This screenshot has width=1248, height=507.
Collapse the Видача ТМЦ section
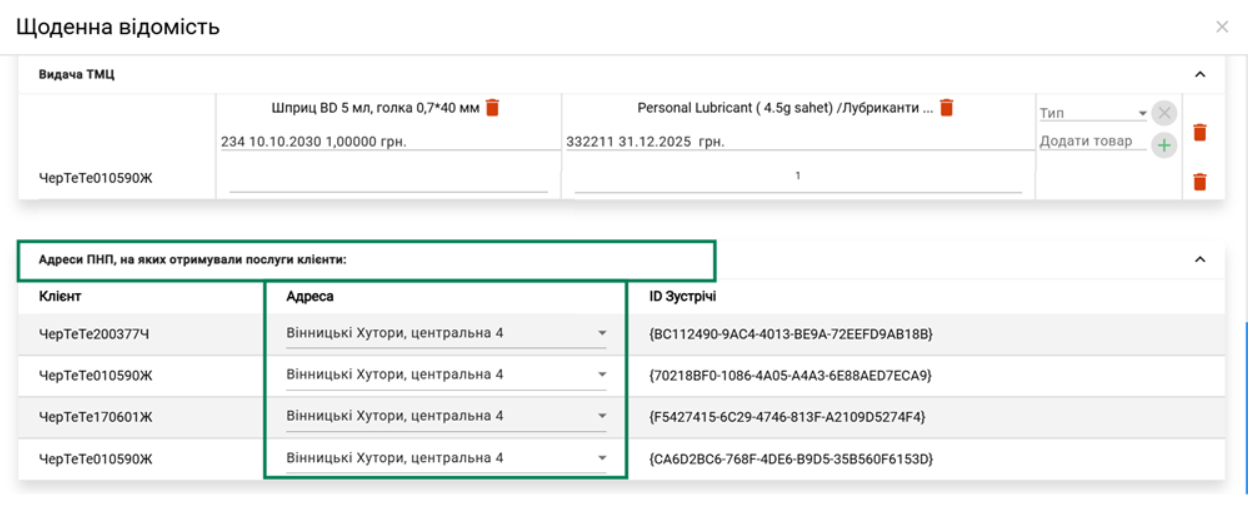point(1201,74)
